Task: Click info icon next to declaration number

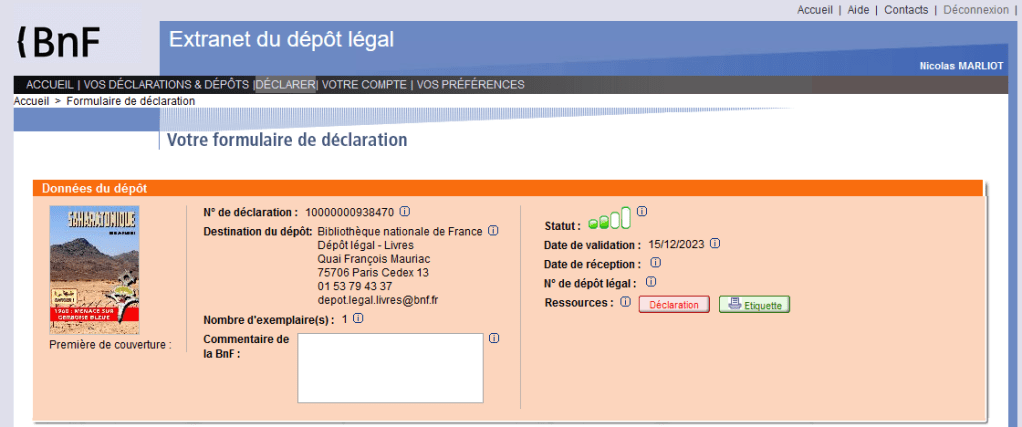Action: [x=405, y=212]
